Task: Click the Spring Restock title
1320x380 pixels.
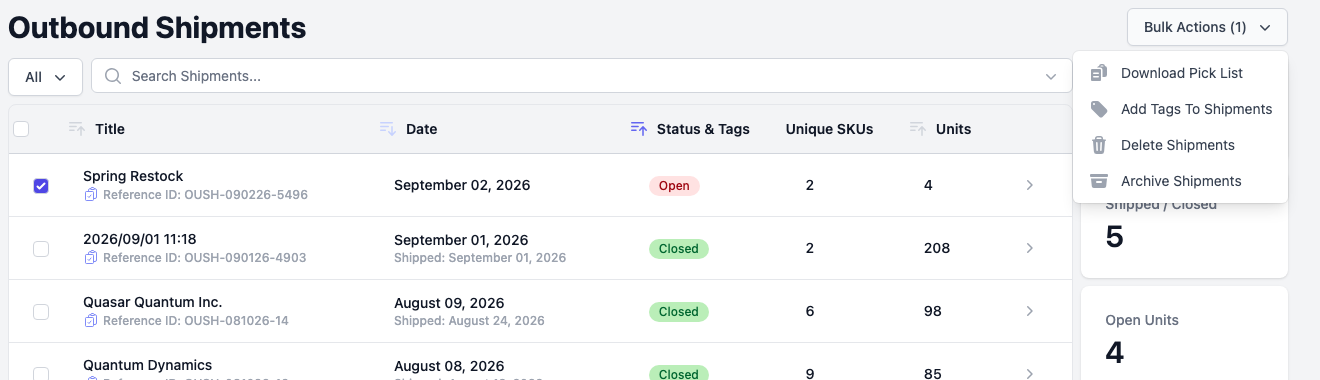Action: tap(133, 177)
